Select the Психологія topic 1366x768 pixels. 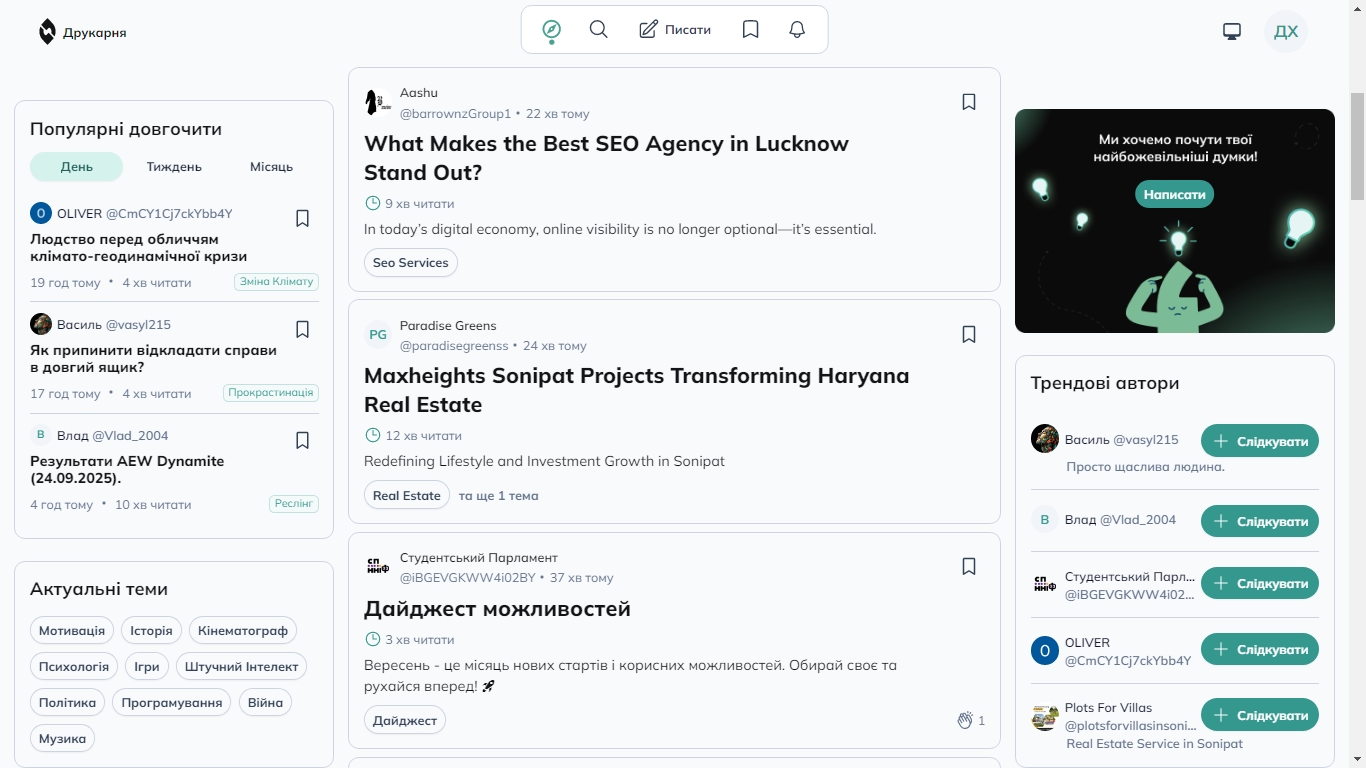[x=74, y=667]
